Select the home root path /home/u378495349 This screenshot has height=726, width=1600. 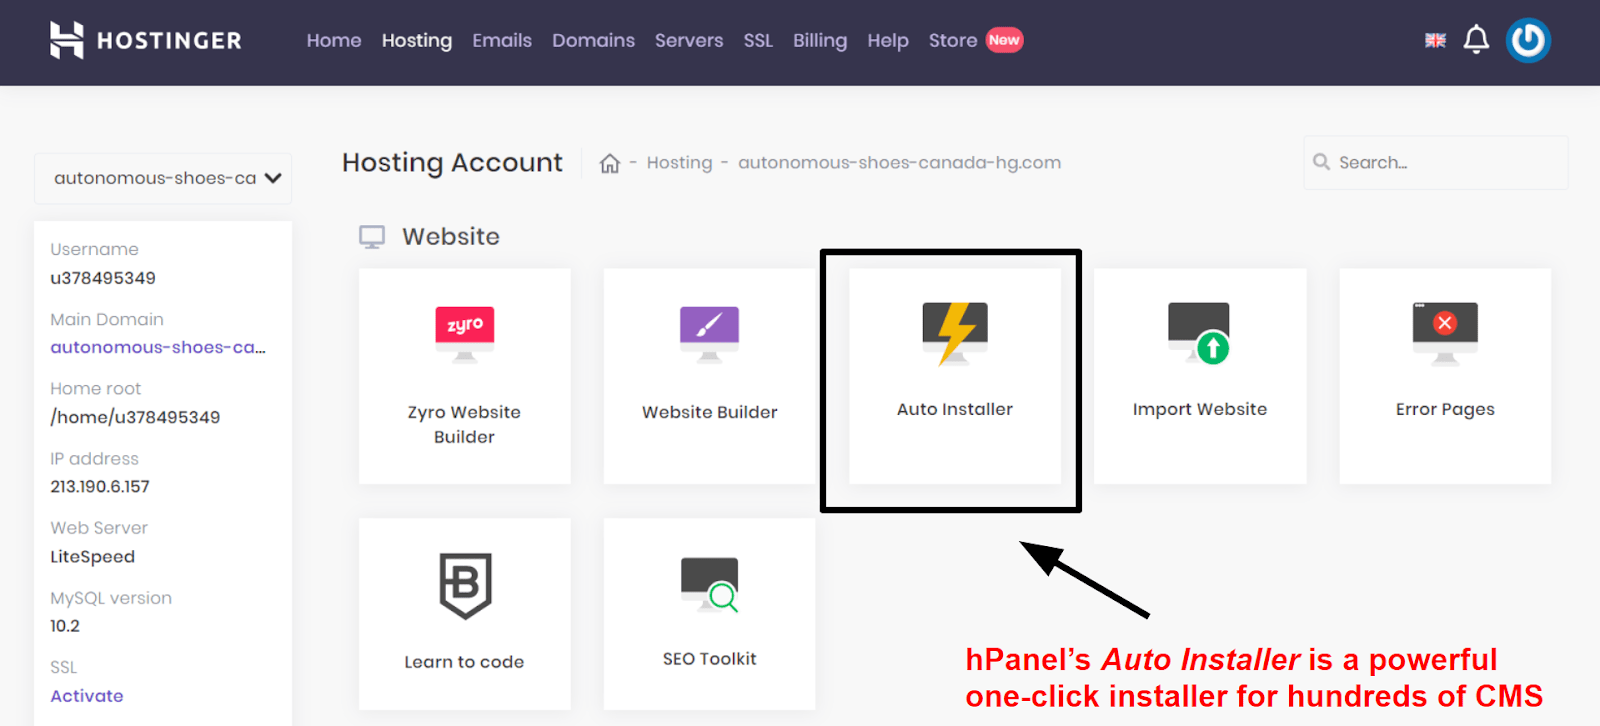pos(135,417)
